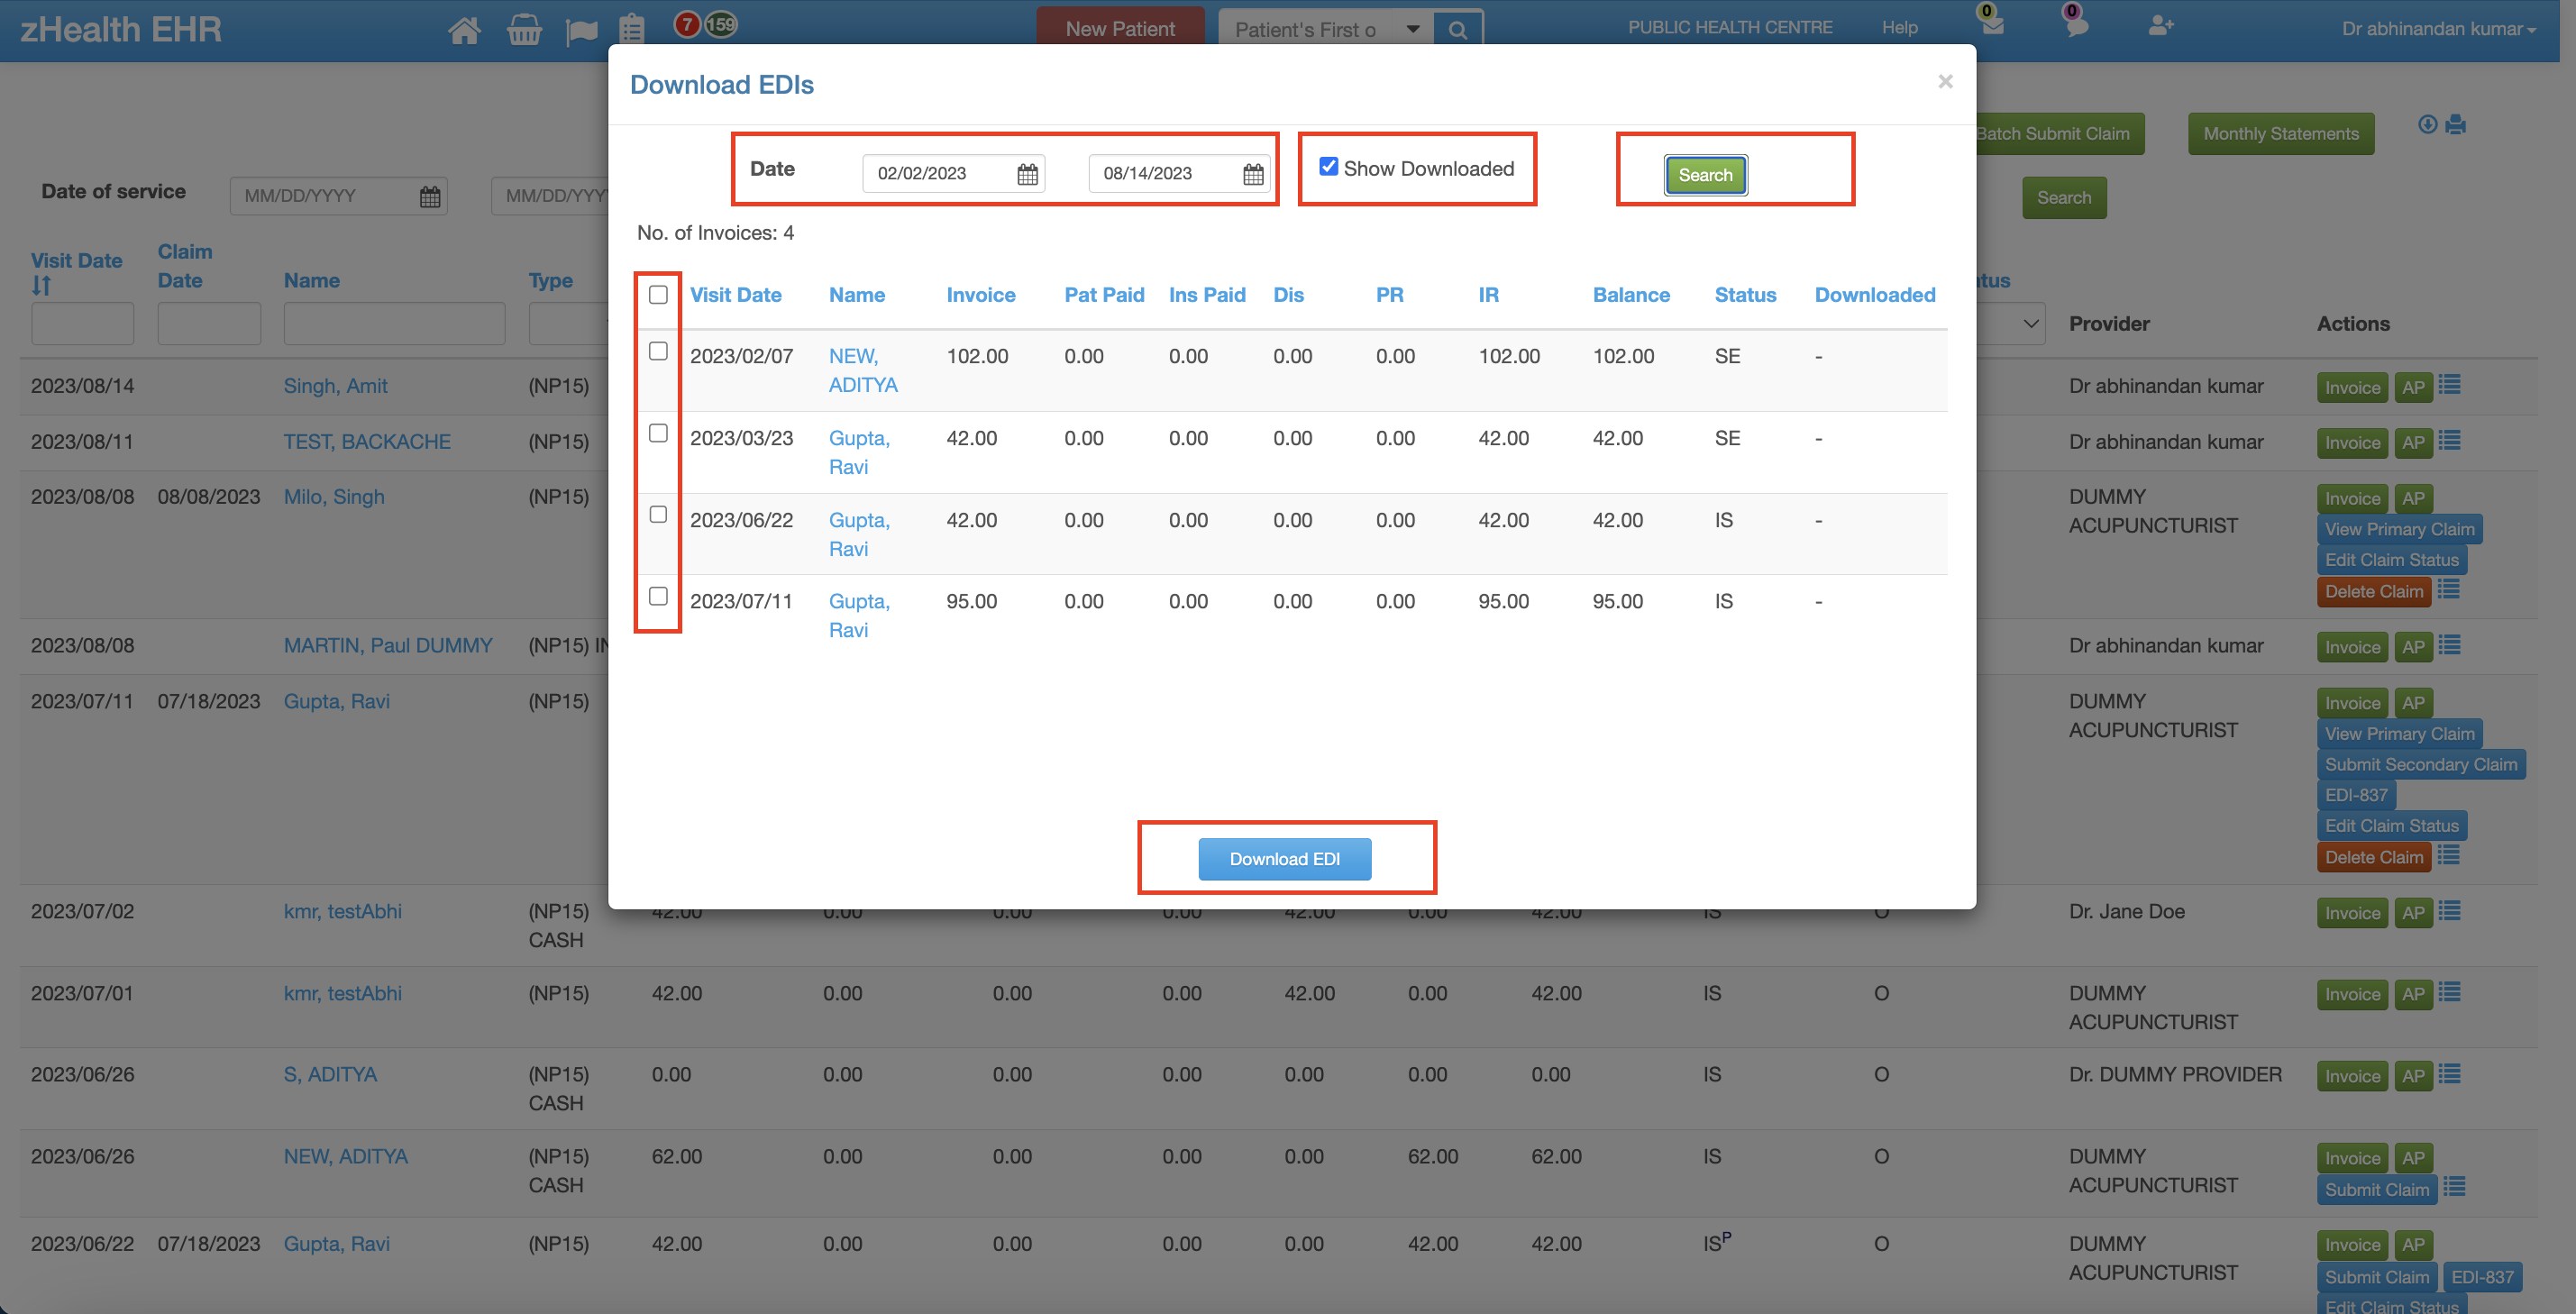The width and height of the screenshot is (2576, 1314).
Task: Click the Home icon in the top toolbar
Action: pos(464,29)
